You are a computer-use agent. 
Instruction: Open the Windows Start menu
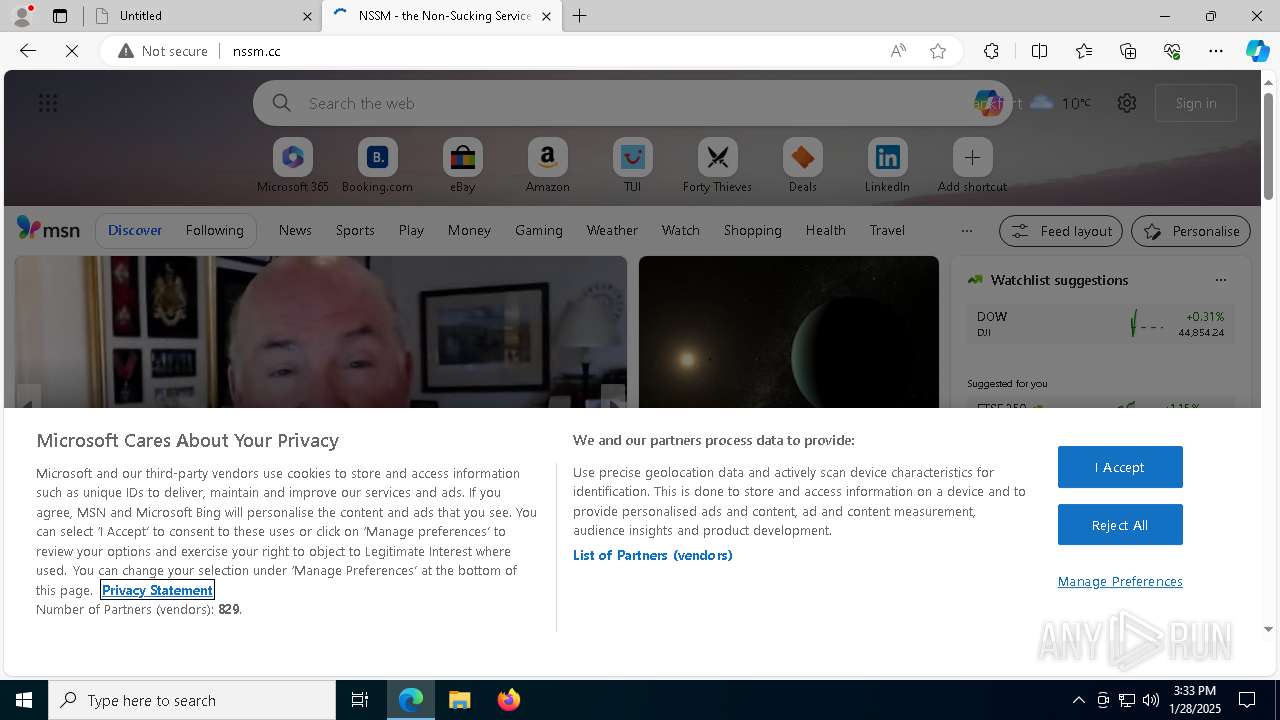pos(24,700)
